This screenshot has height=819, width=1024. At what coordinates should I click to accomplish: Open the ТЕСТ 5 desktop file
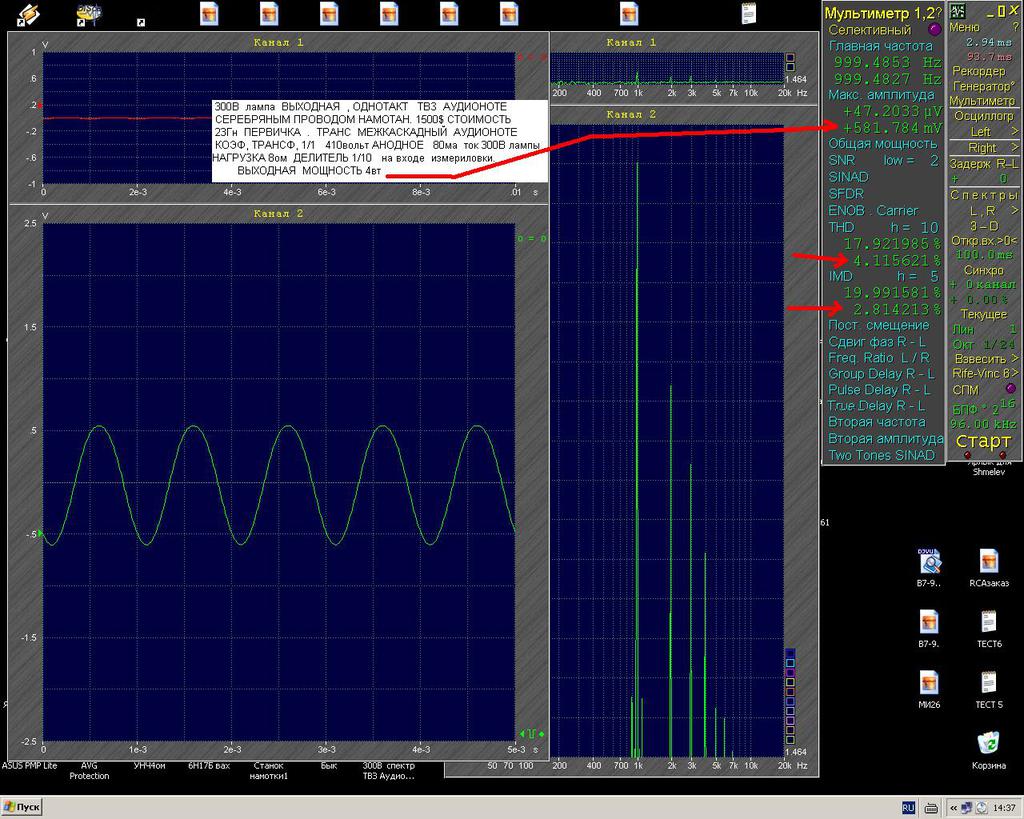click(989, 690)
